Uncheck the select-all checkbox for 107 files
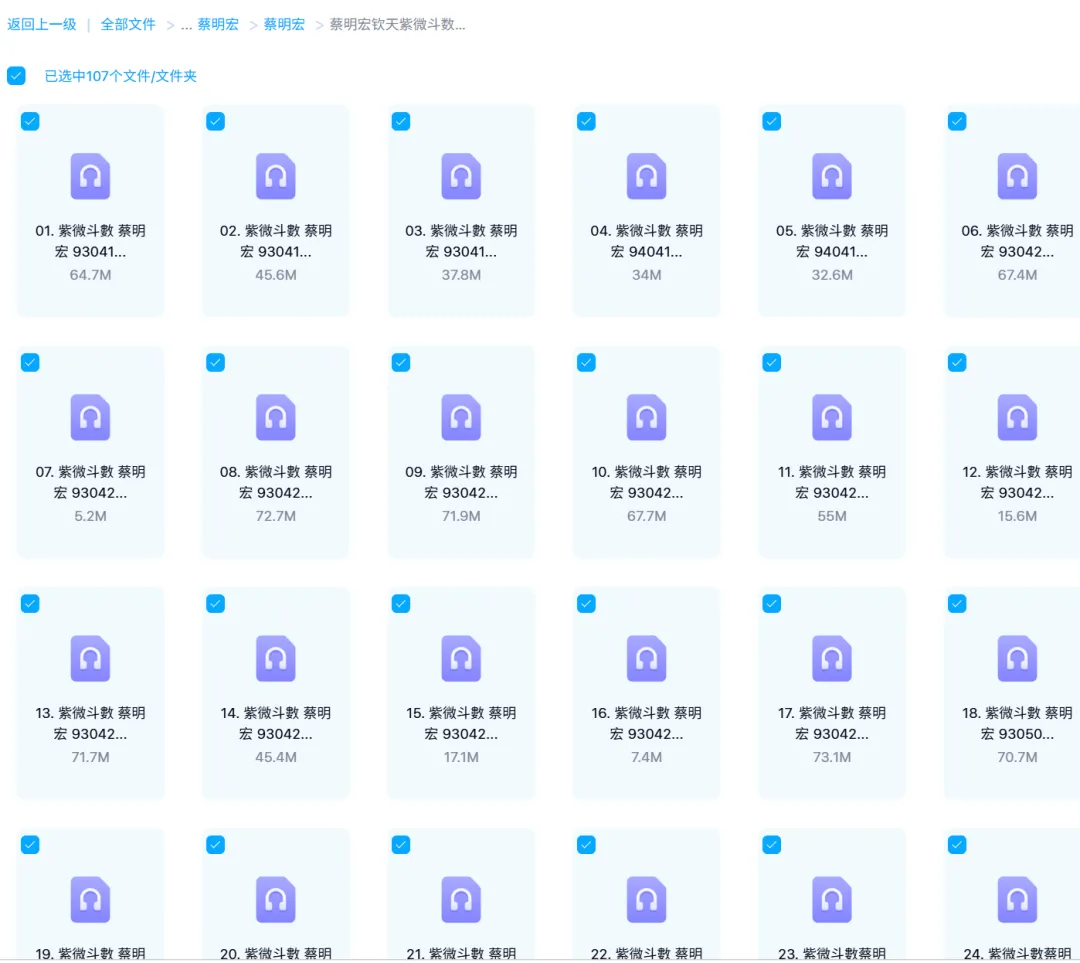 tap(17, 76)
